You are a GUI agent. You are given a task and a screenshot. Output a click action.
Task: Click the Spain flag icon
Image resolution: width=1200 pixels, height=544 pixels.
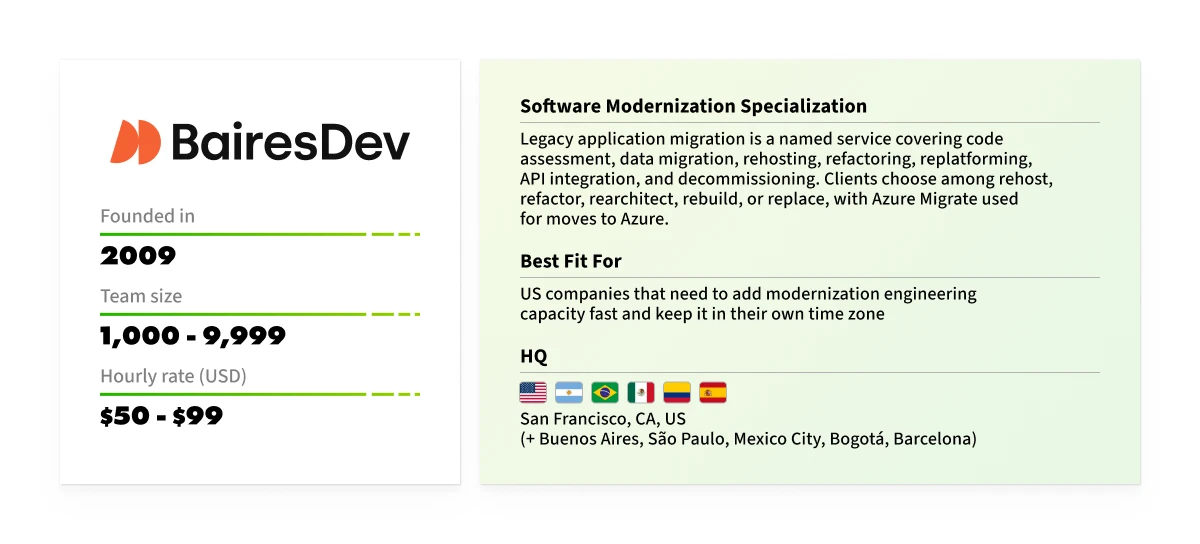pos(713,392)
